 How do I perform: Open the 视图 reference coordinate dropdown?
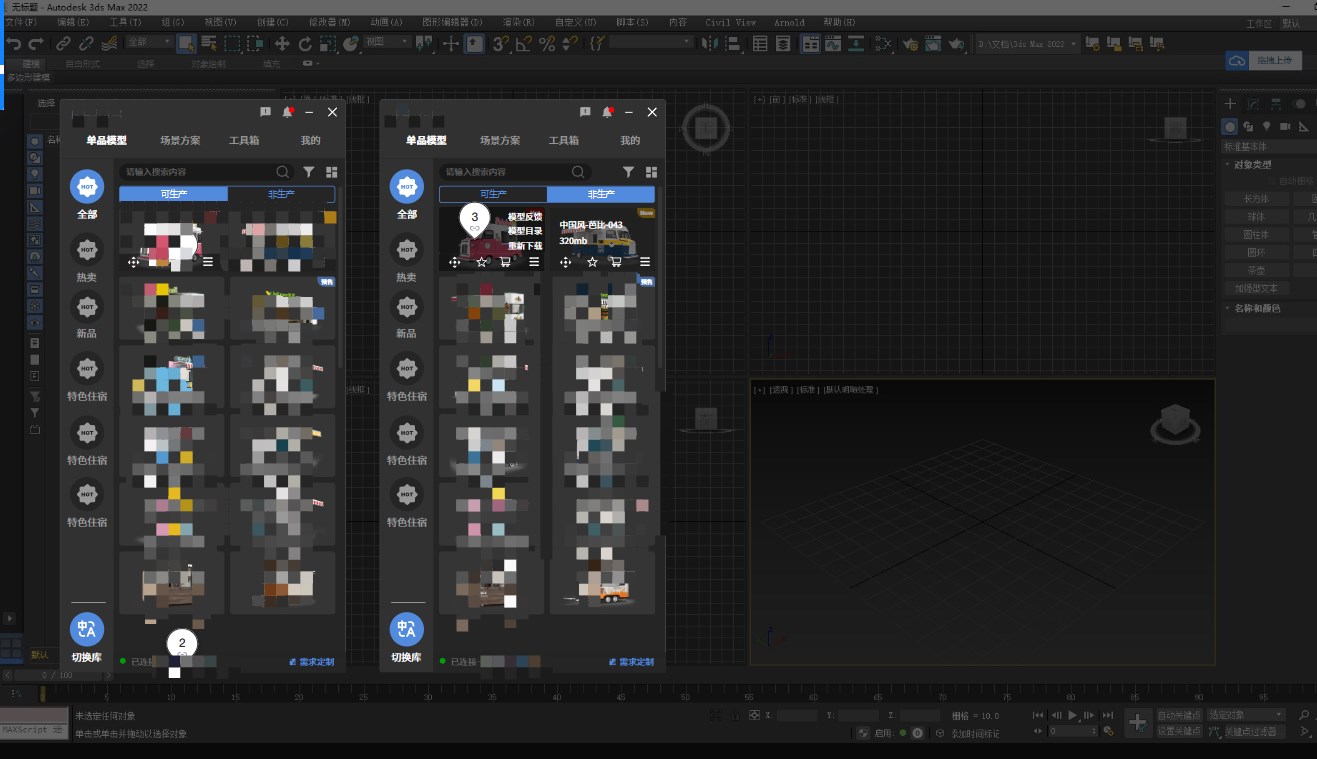click(387, 42)
